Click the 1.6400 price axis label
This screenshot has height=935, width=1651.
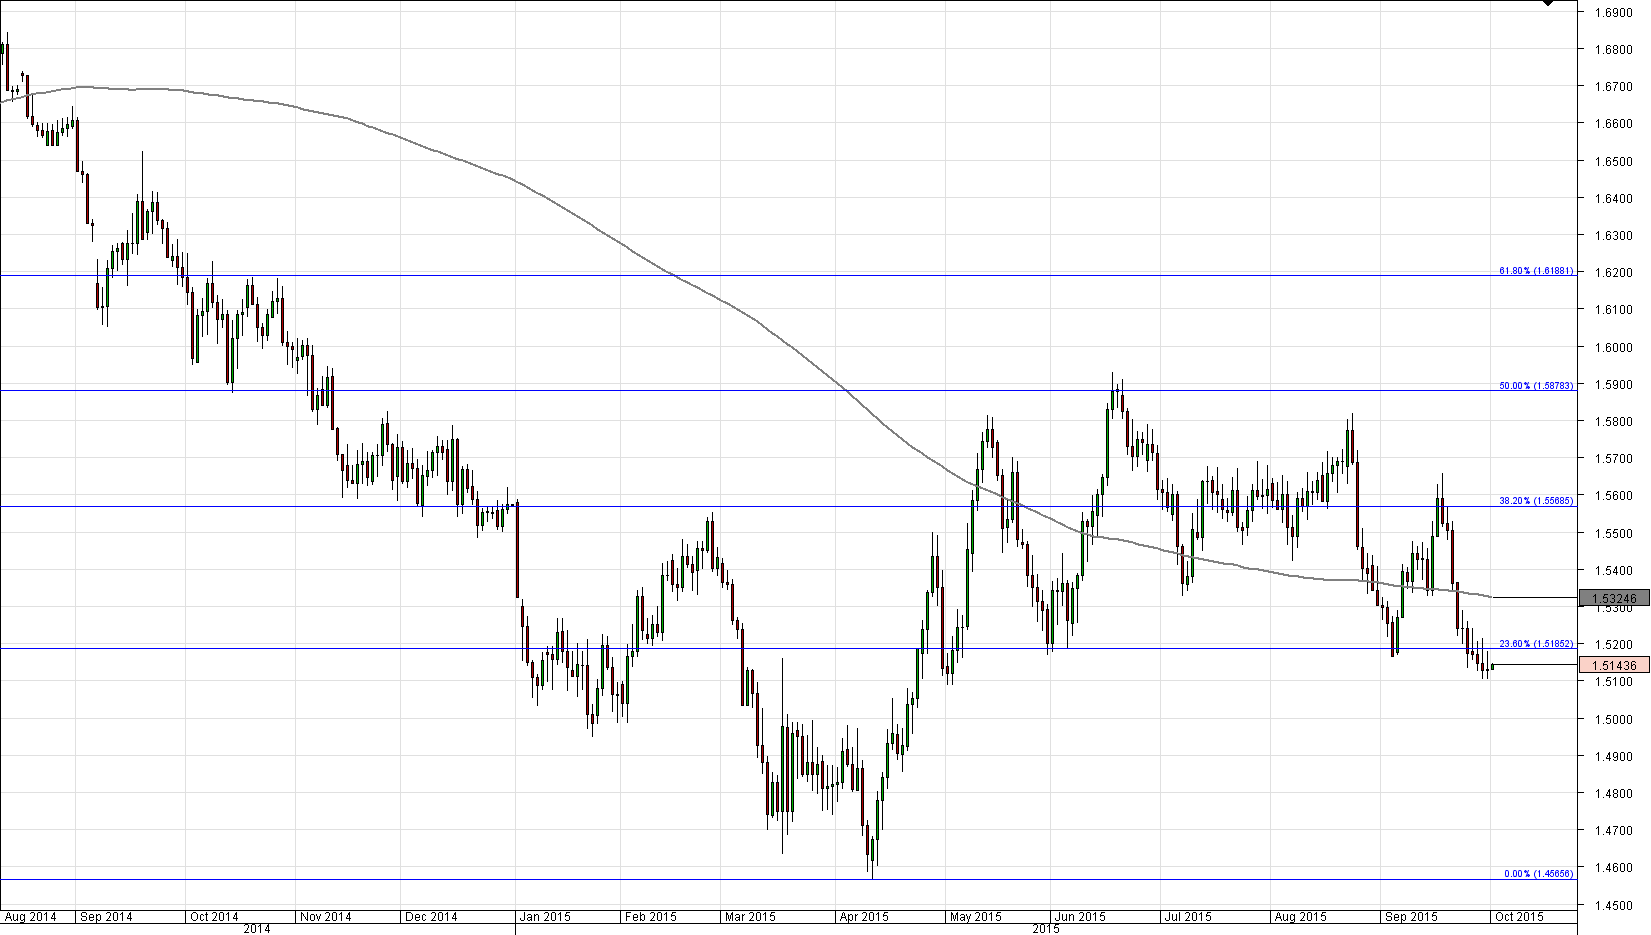(x=1614, y=199)
